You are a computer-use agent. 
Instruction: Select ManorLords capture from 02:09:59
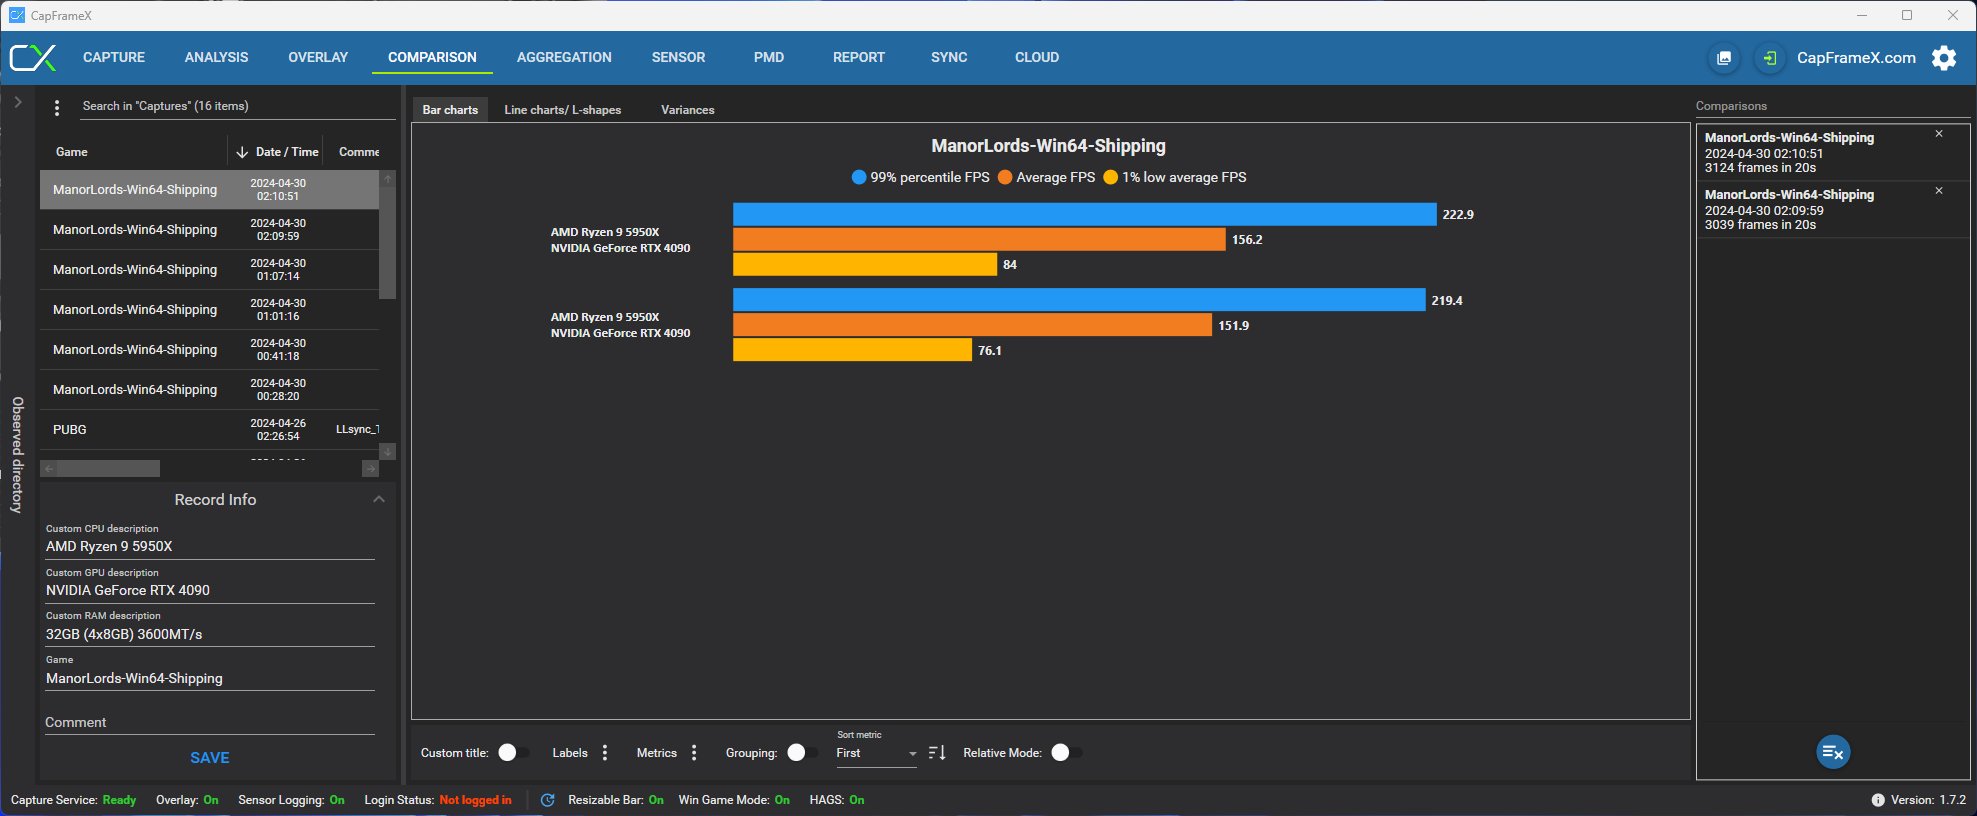click(x=209, y=230)
